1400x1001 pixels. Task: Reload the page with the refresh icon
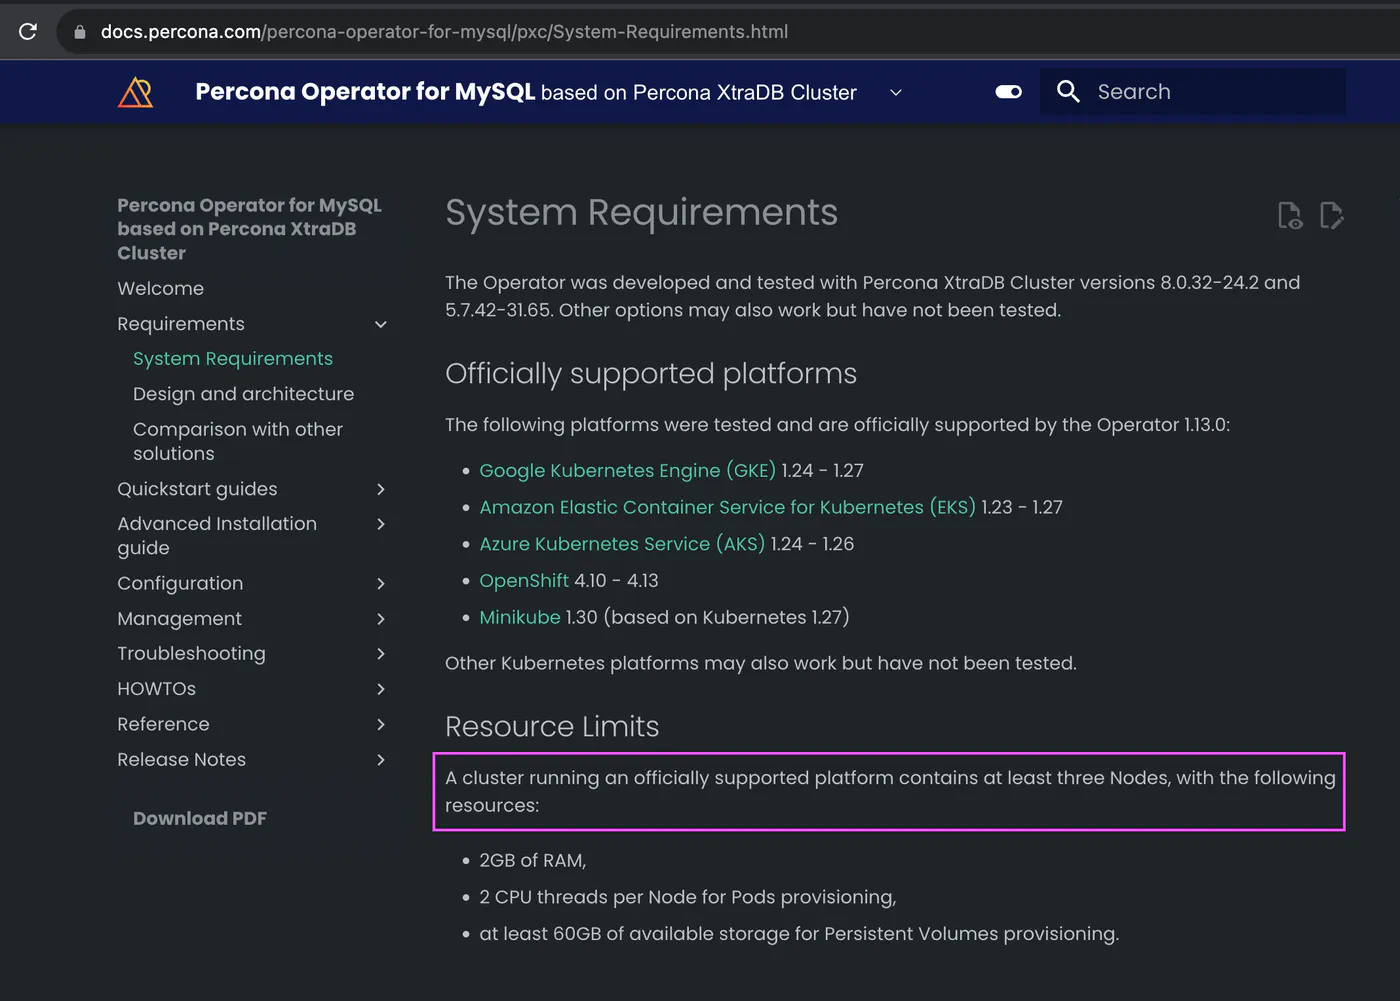tap(28, 31)
